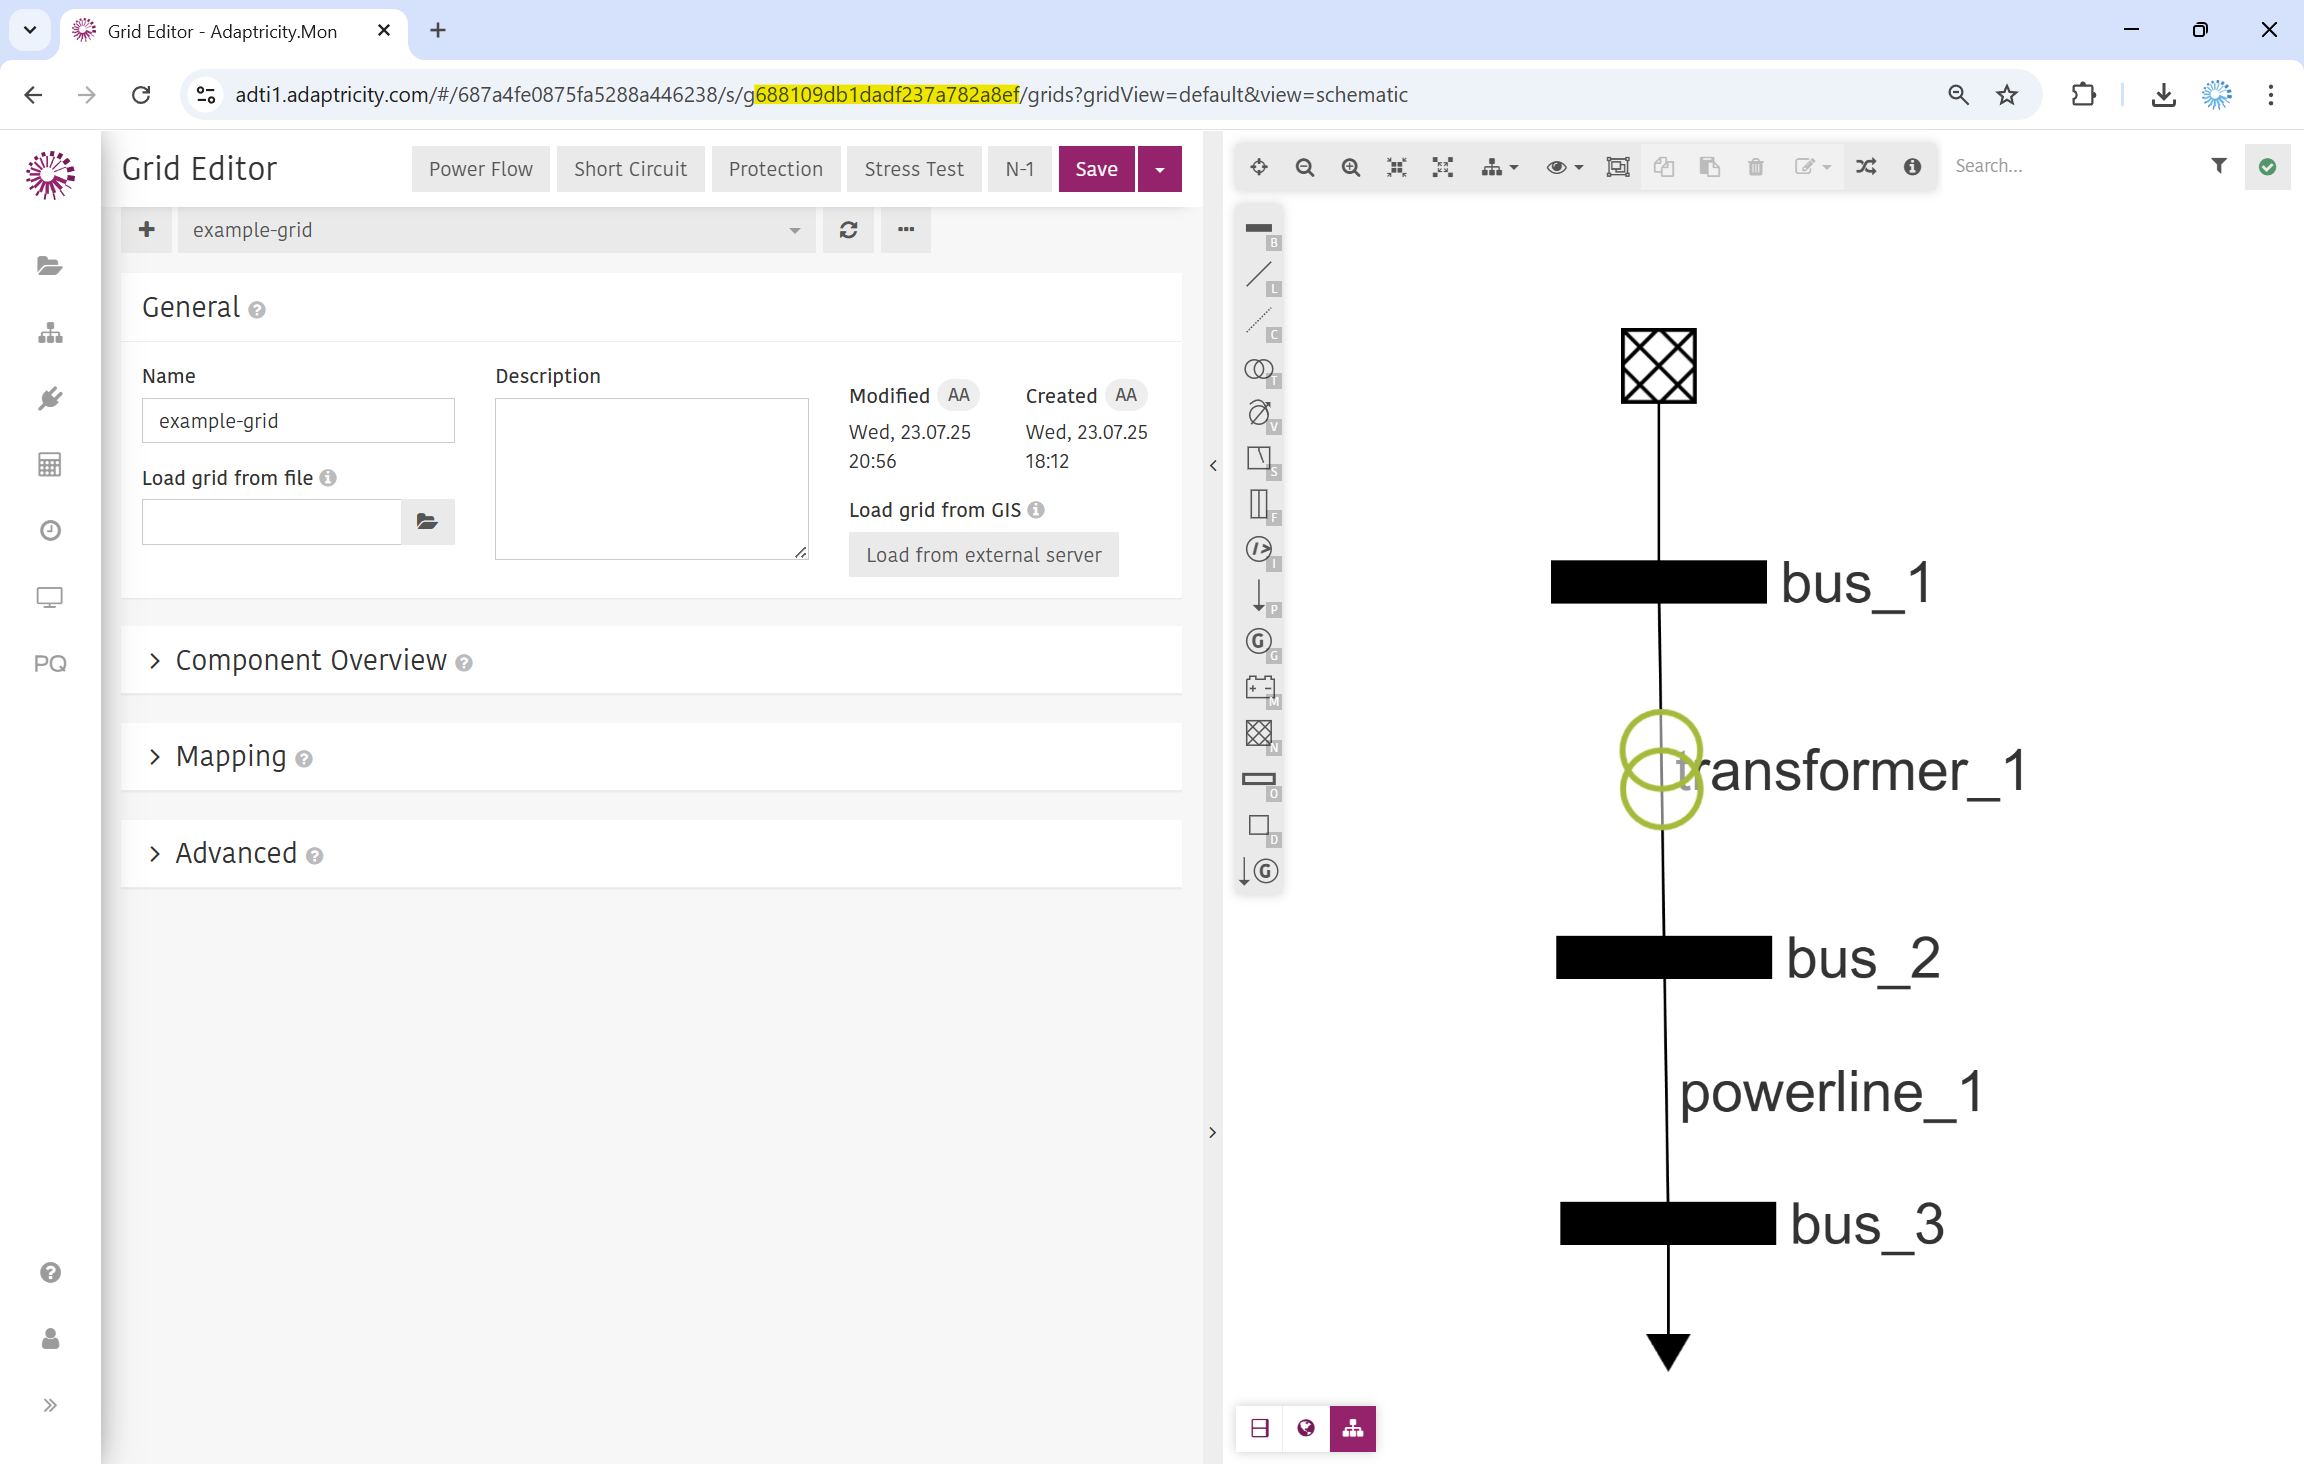Expand the Component Overview section
The height and width of the screenshot is (1464, 2304).
click(x=310, y=661)
